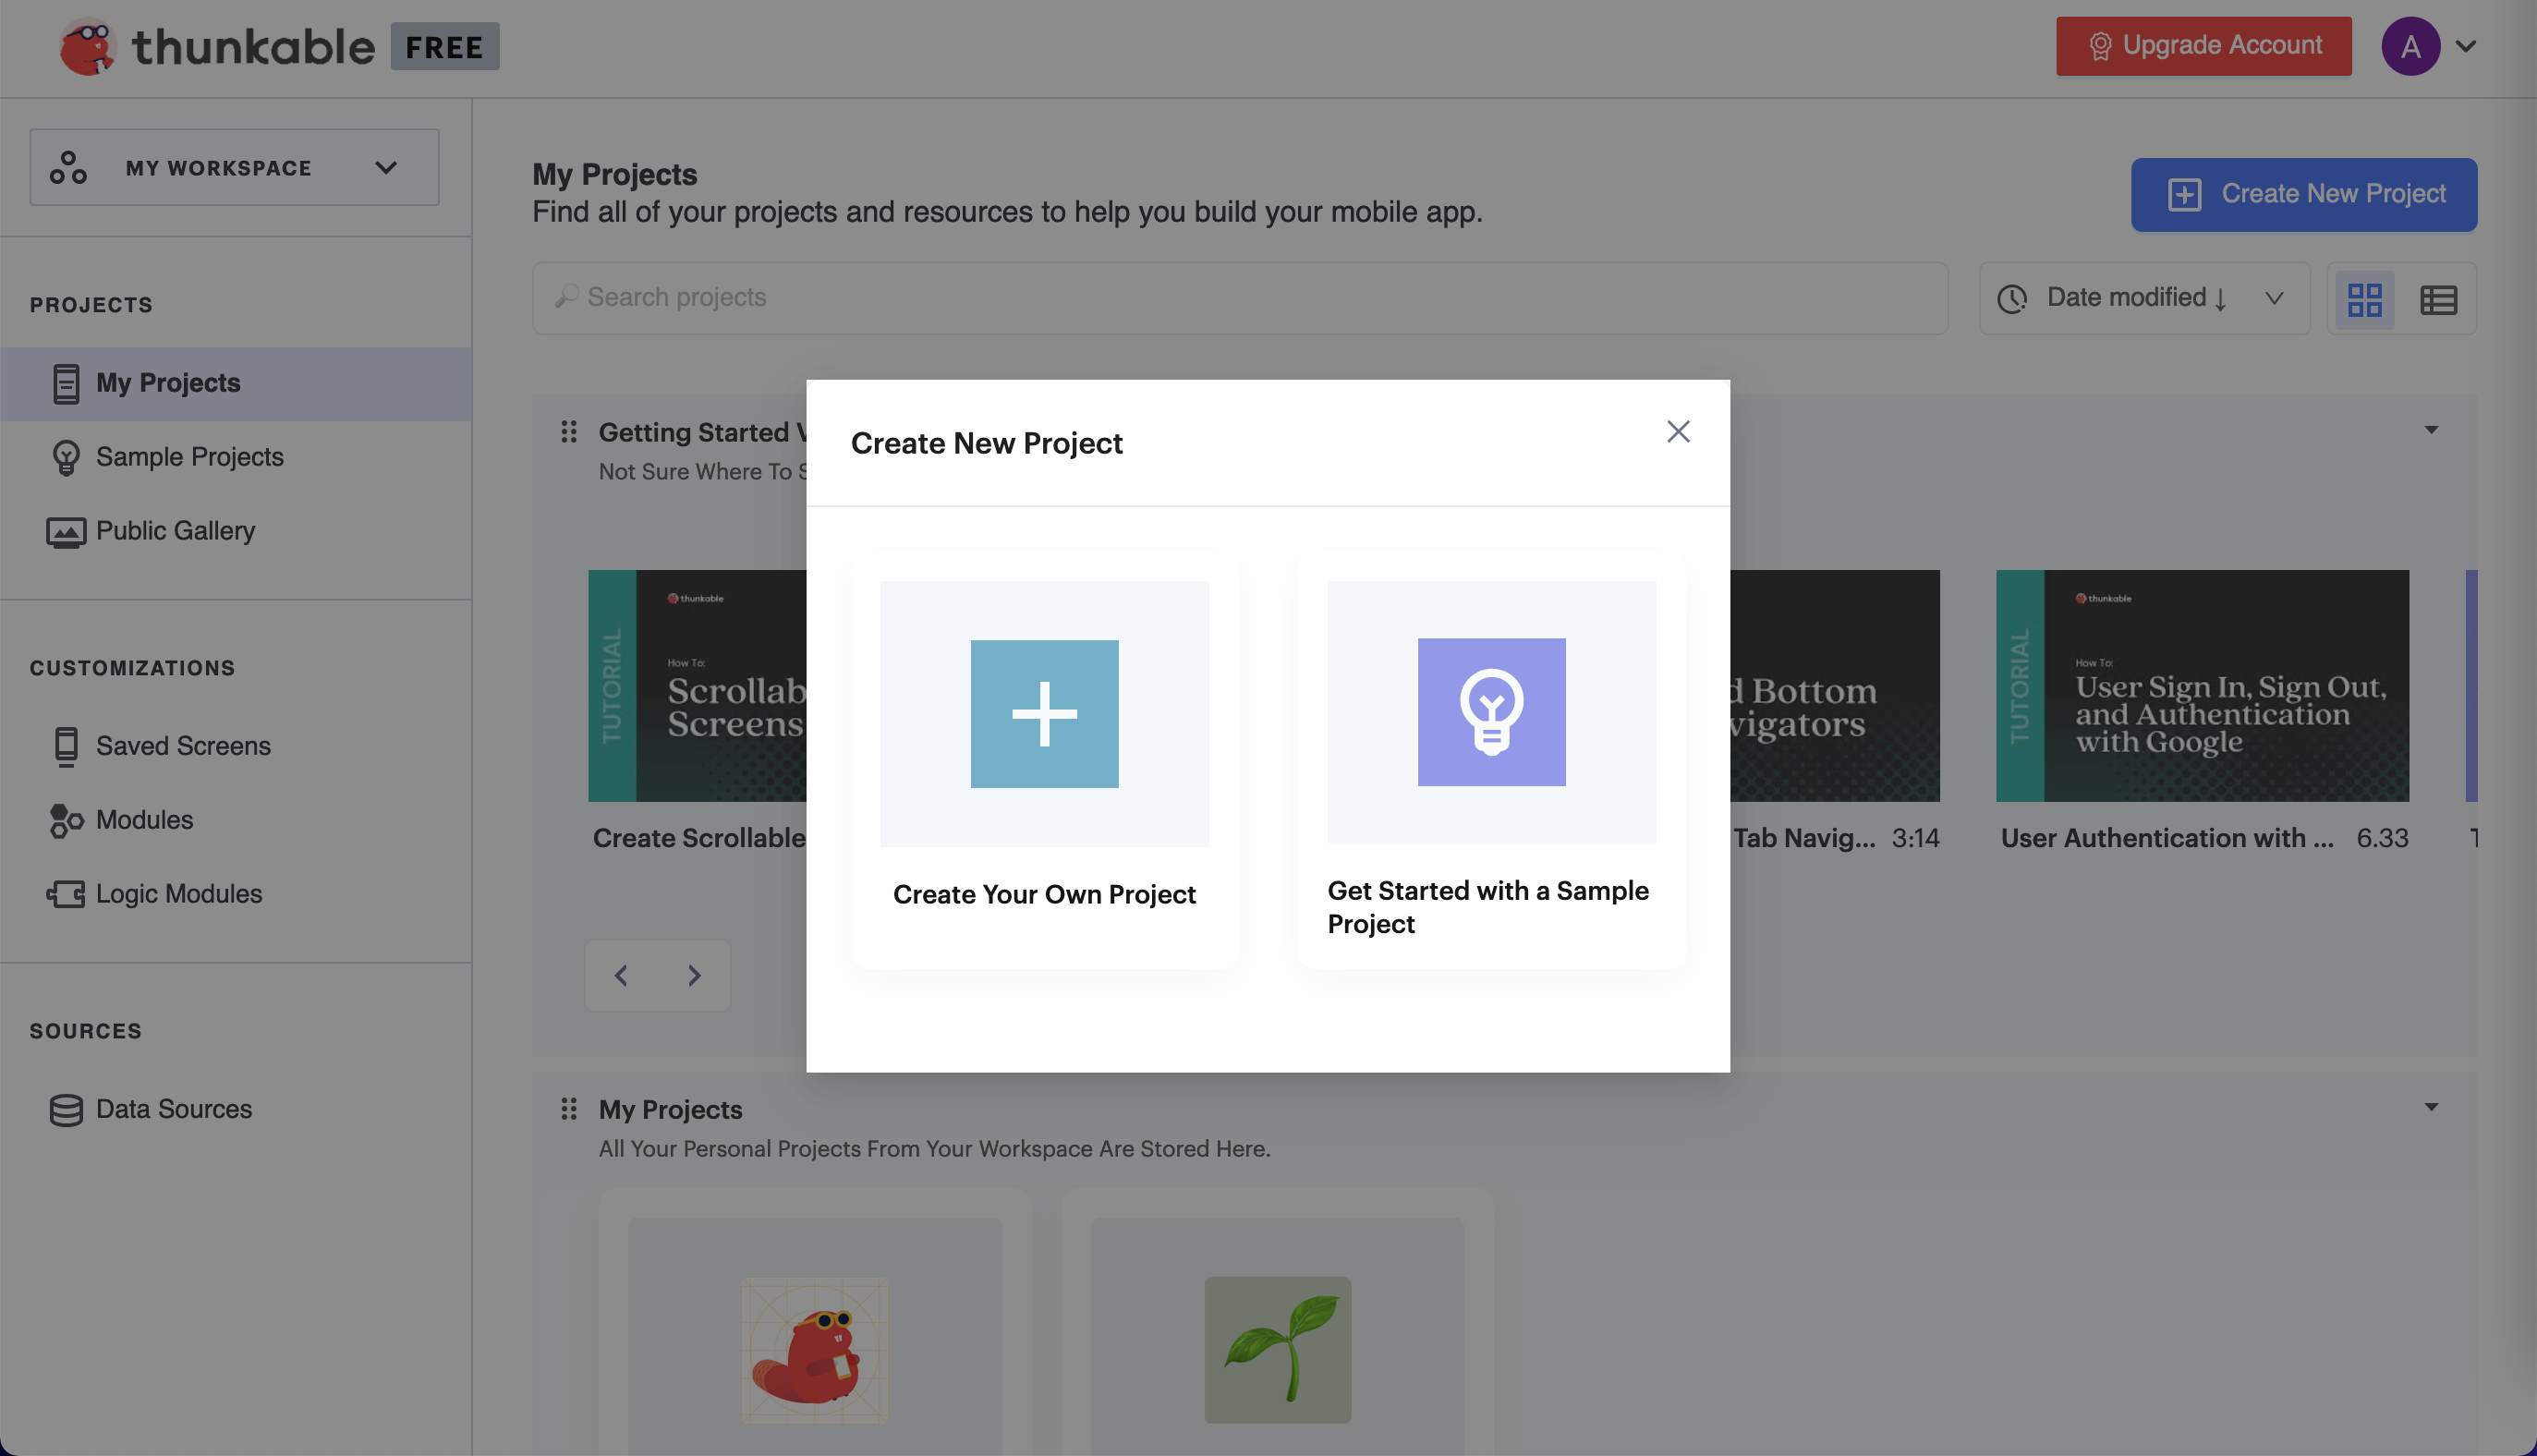Open the Public Gallery
The width and height of the screenshot is (2537, 1456).
point(174,531)
